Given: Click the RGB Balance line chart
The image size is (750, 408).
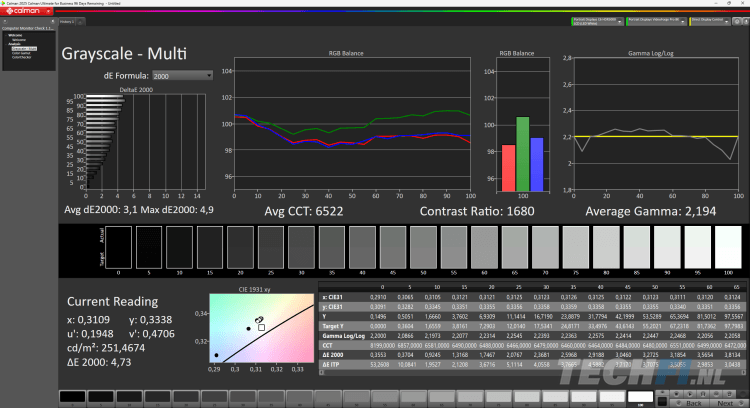Looking at the screenshot, I should 353,123.
